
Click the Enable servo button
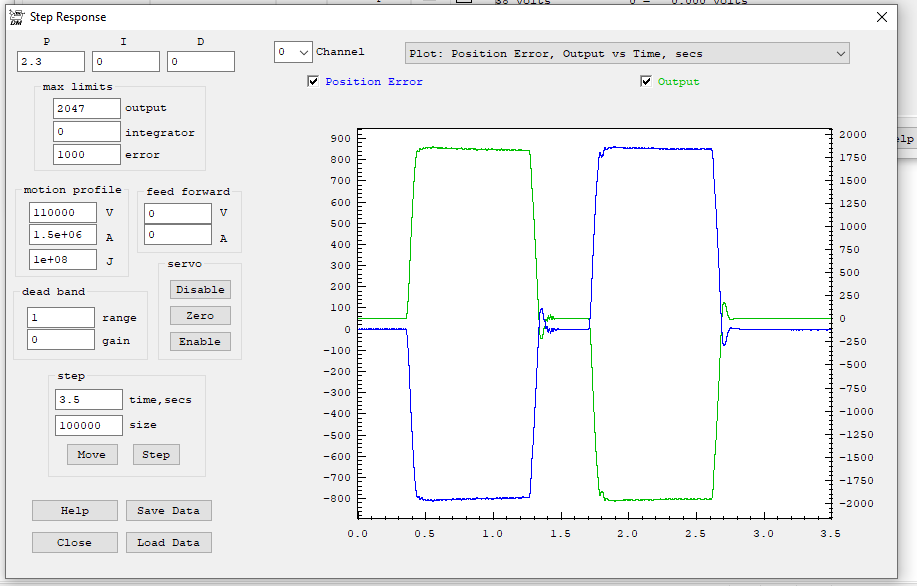pyautogui.click(x=200, y=341)
